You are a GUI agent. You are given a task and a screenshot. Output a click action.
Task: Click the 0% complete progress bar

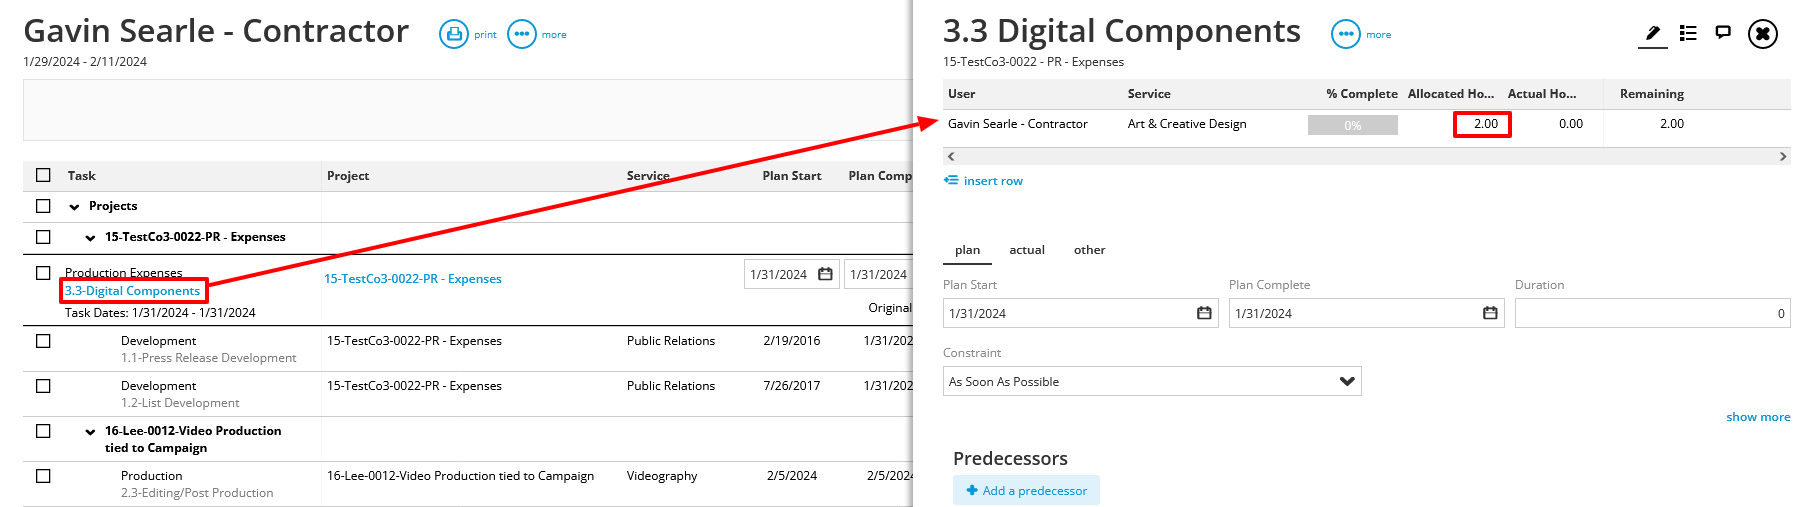(x=1352, y=125)
